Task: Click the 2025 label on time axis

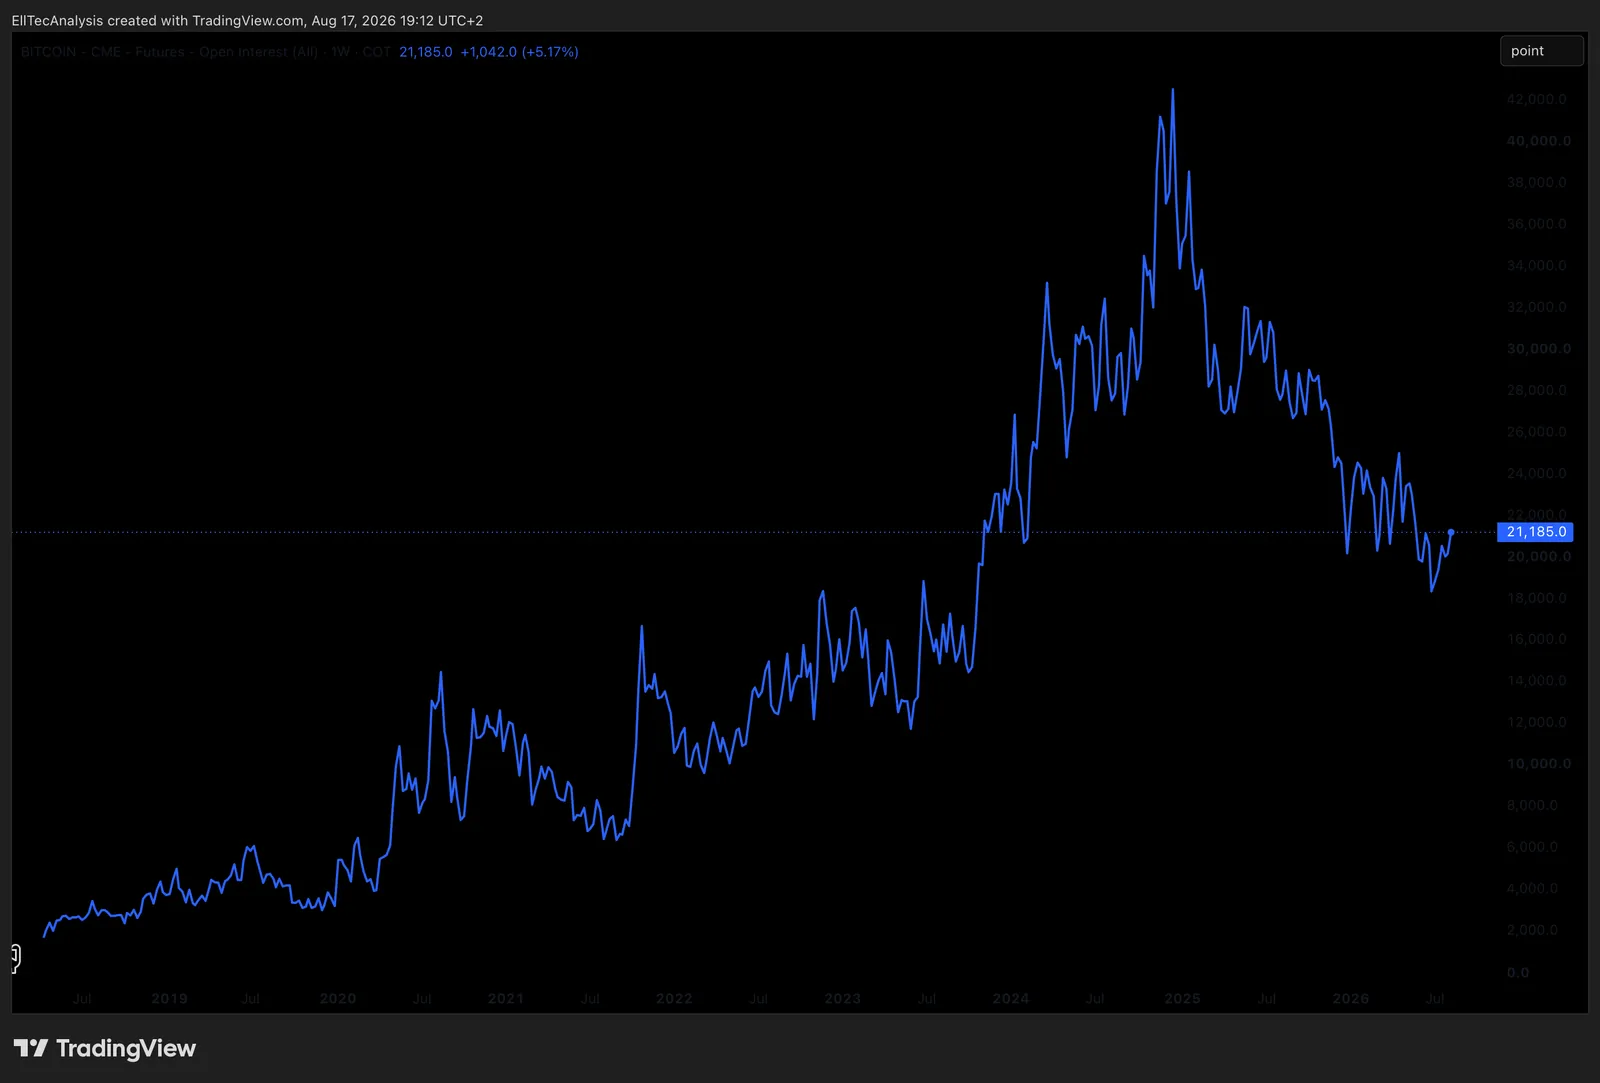Action: pos(1182,998)
